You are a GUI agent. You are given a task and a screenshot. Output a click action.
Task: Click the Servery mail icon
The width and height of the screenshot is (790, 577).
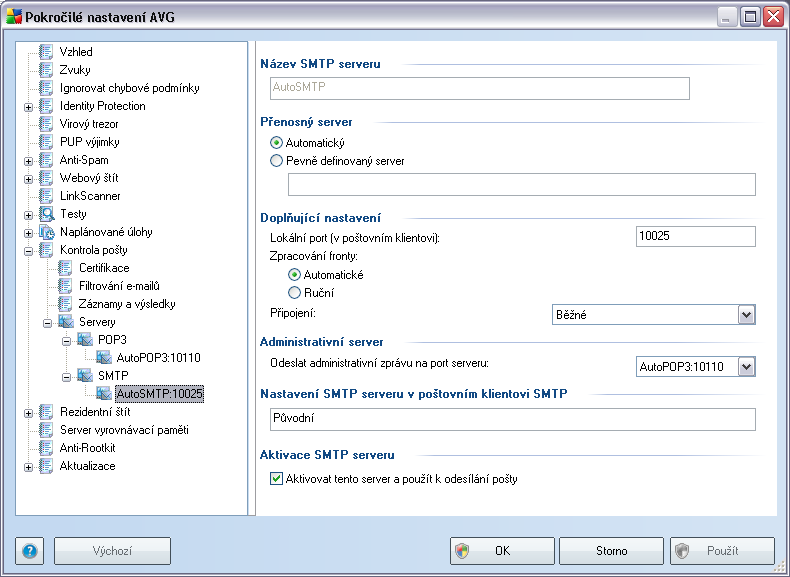(x=66, y=322)
